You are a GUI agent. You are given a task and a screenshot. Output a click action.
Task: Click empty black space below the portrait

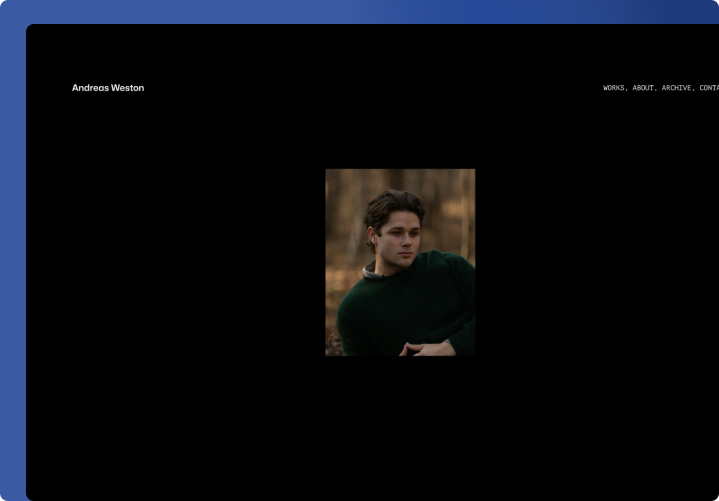pyautogui.click(x=400, y=430)
